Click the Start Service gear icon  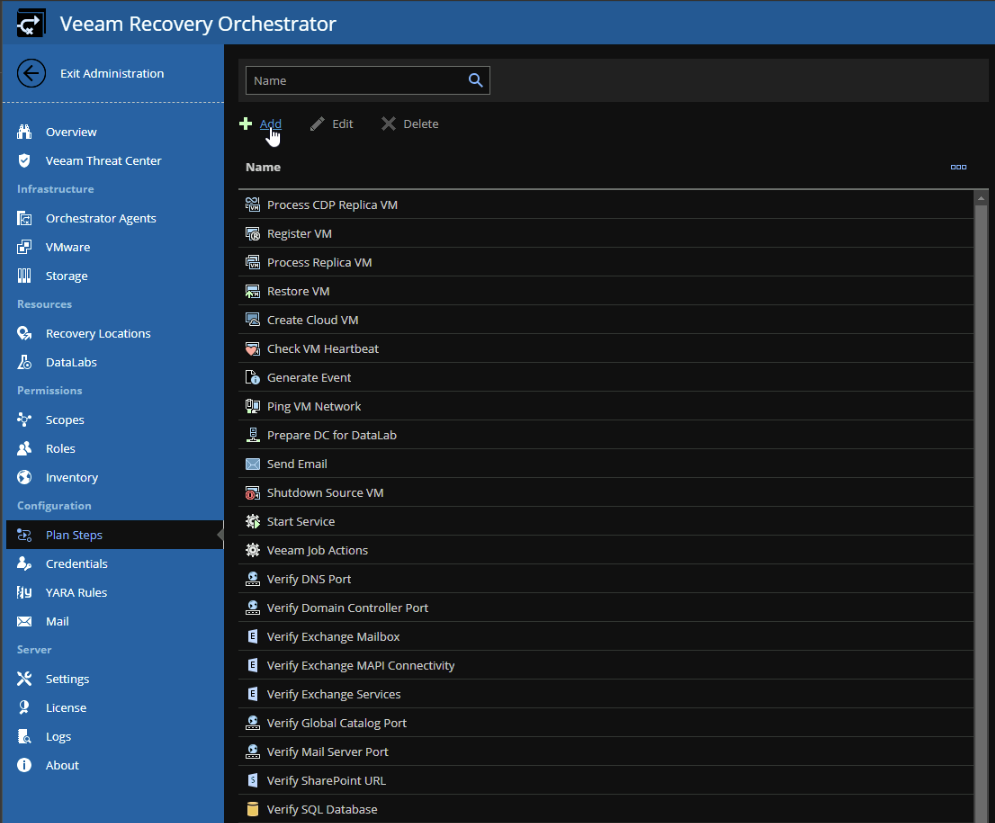pyautogui.click(x=253, y=522)
